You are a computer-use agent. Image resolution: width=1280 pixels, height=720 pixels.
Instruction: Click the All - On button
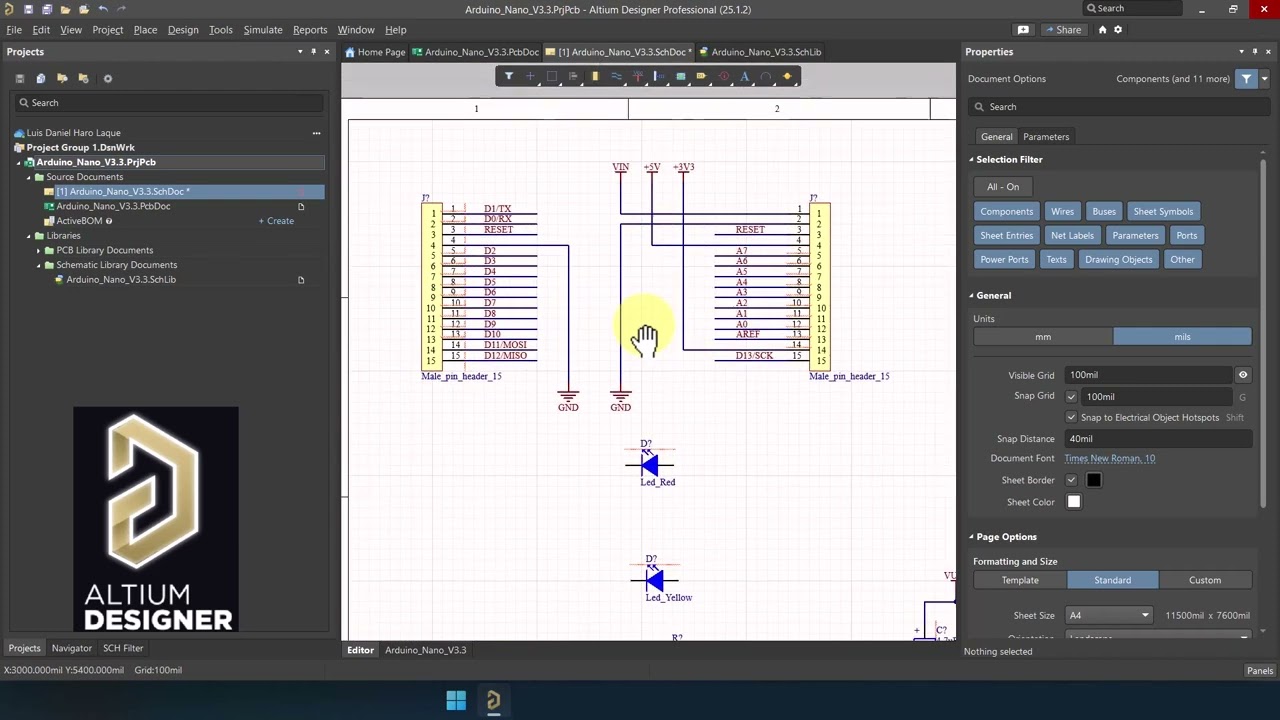click(x=1003, y=187)
